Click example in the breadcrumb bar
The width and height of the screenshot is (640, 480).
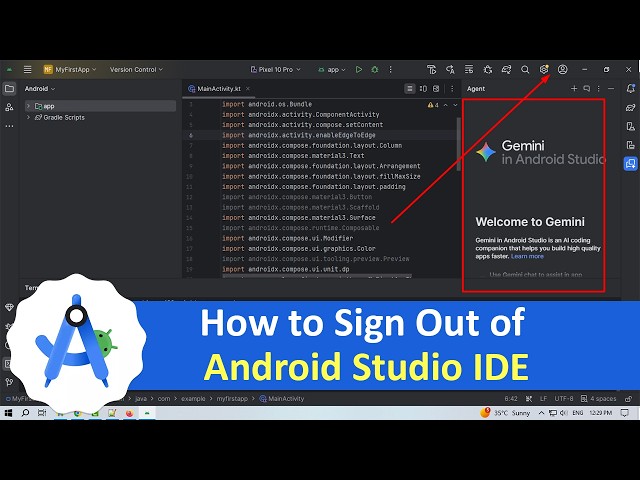[x=193, y=399]
